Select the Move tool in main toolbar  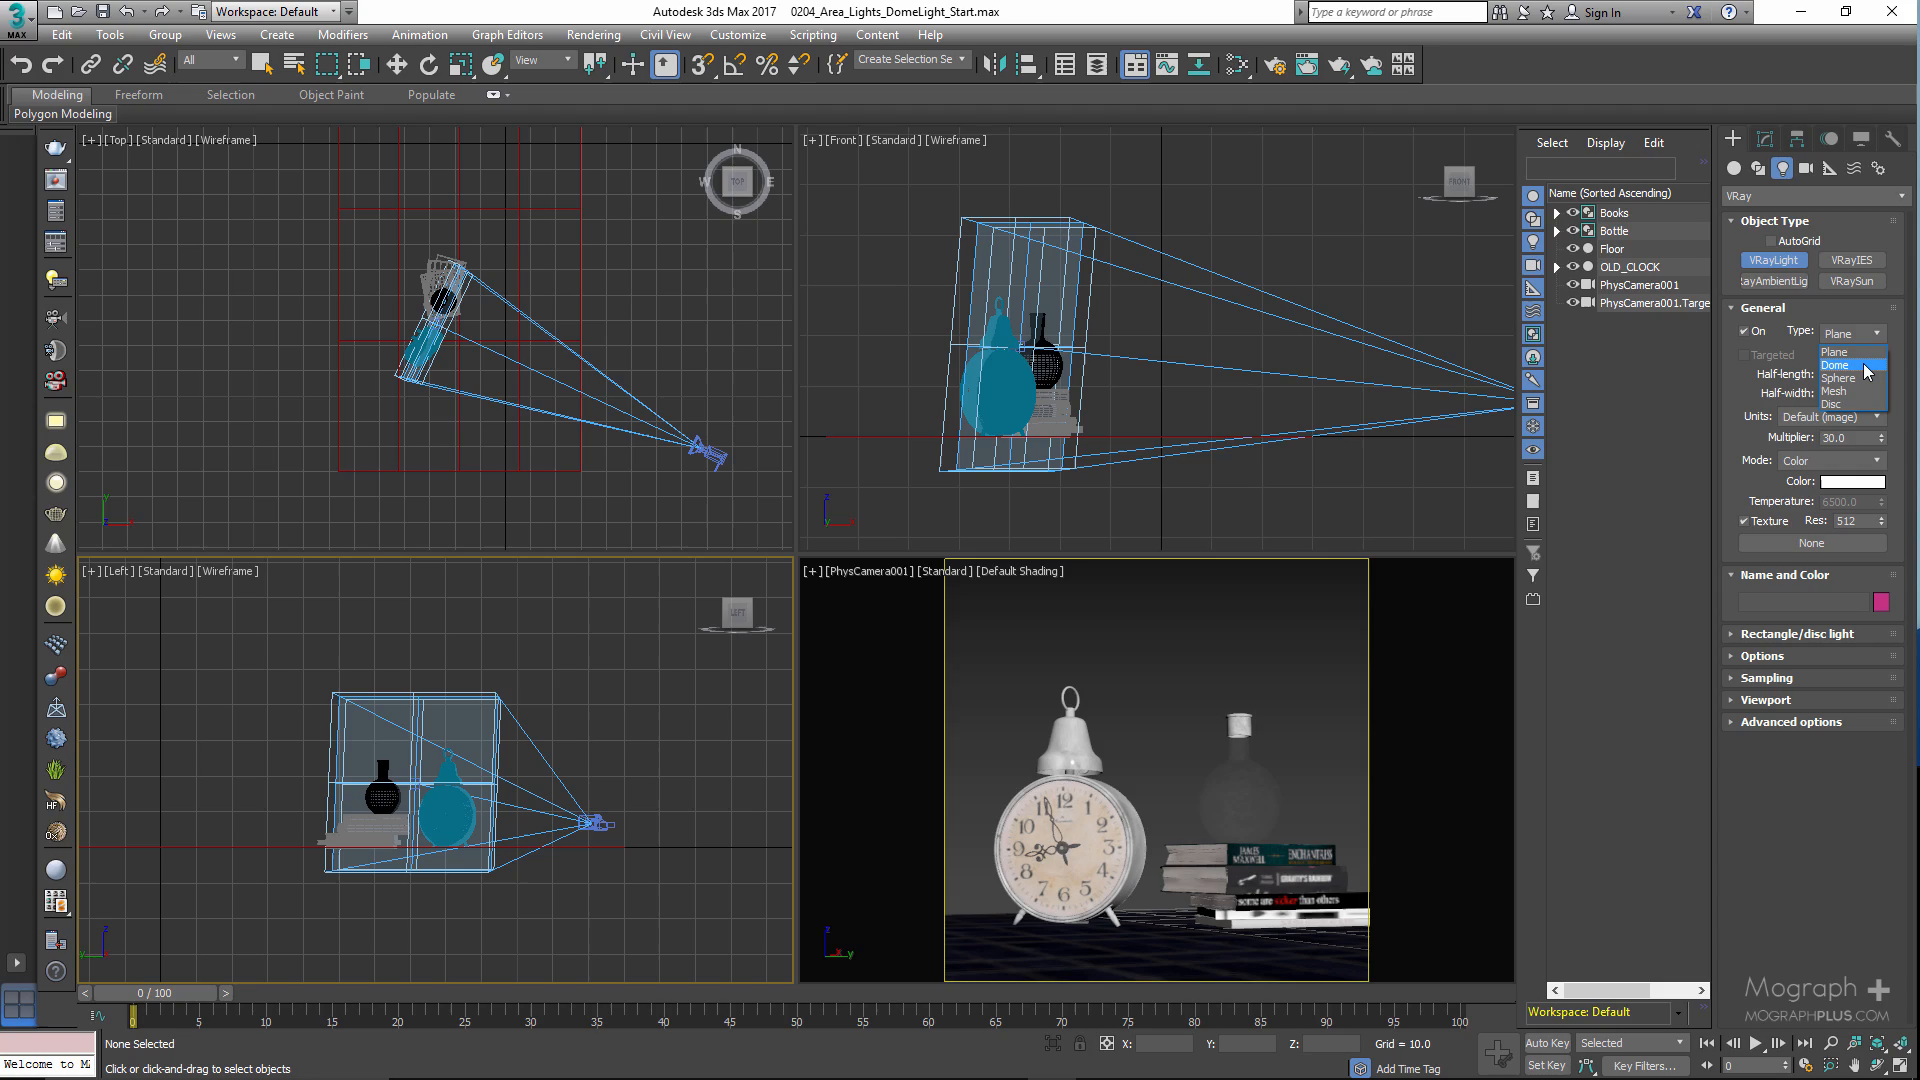[x=397, y=65]
